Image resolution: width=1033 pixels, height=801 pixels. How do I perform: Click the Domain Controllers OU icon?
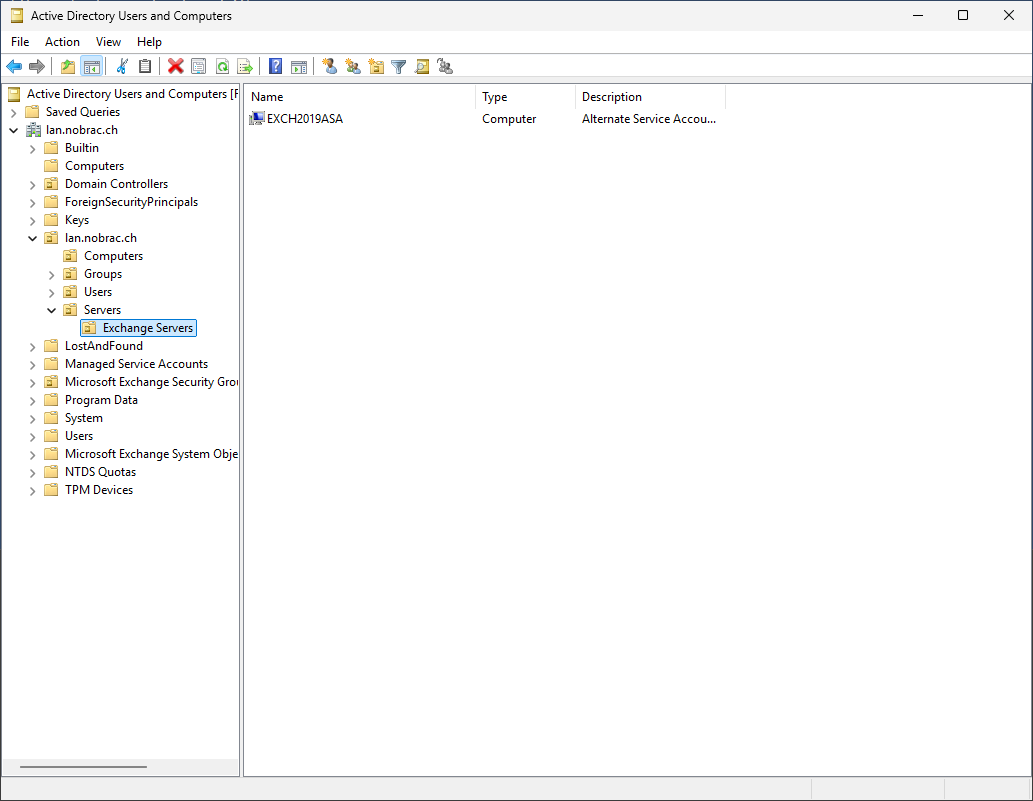51,184
